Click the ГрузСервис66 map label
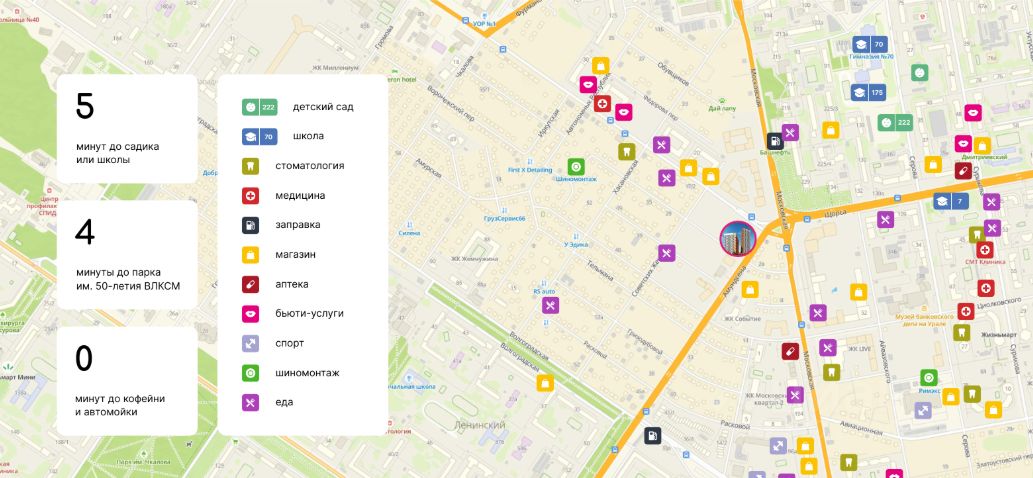1033x478 pixels. coord(503,218)
